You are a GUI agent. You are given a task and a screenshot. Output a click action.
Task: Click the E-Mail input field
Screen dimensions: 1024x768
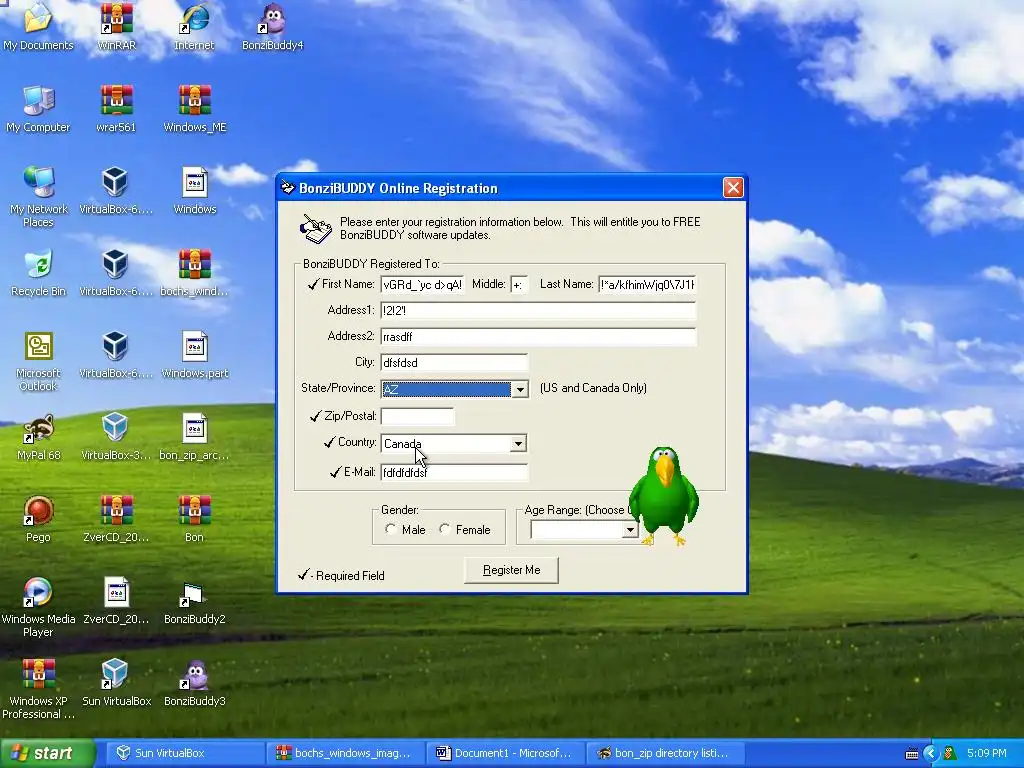(454, 472)
